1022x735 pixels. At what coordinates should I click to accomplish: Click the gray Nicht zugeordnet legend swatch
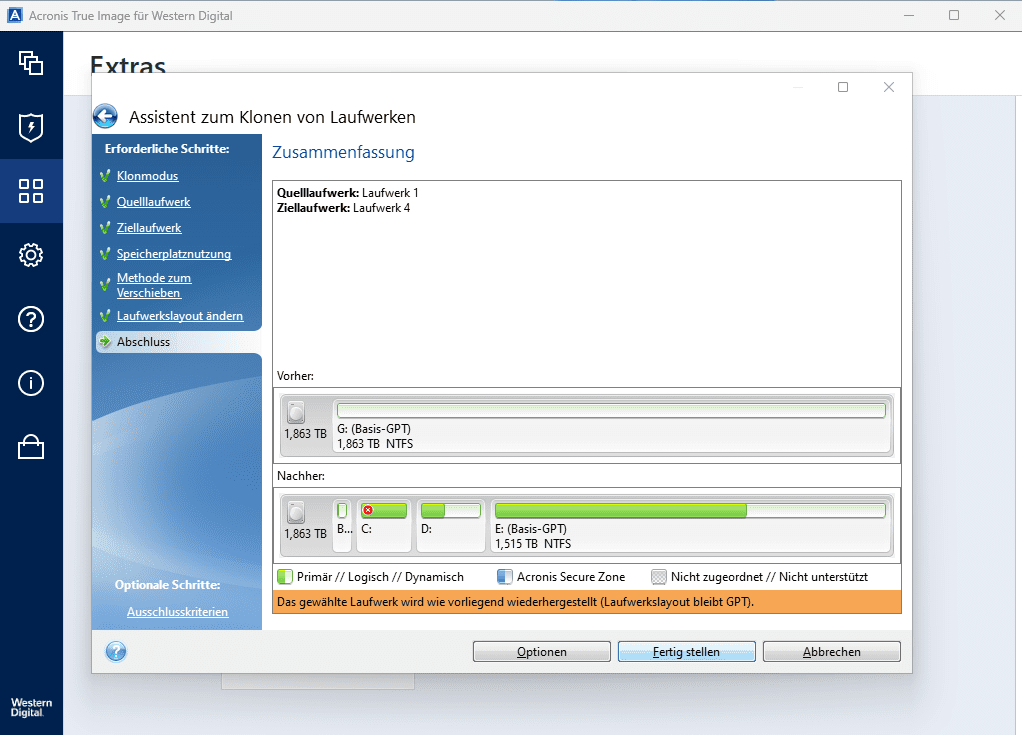[659, 577]
